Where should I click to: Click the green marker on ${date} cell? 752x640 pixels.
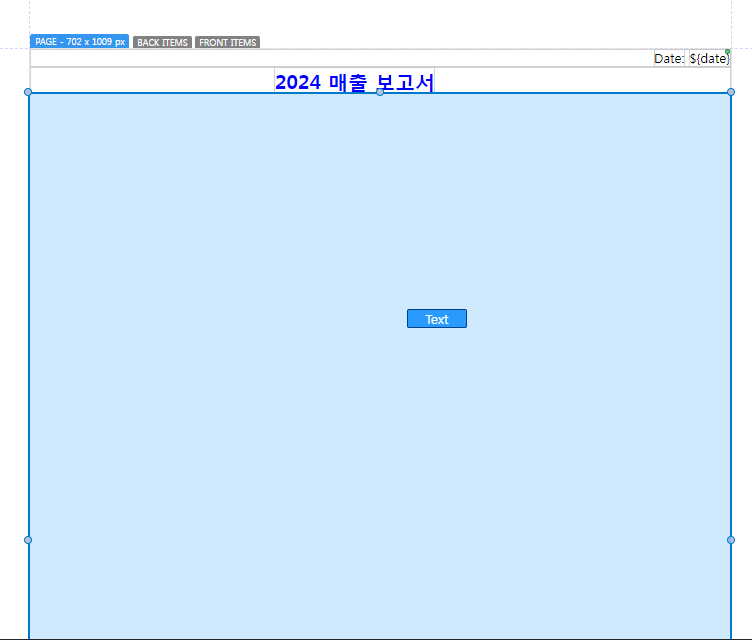[x=728, y=51]
